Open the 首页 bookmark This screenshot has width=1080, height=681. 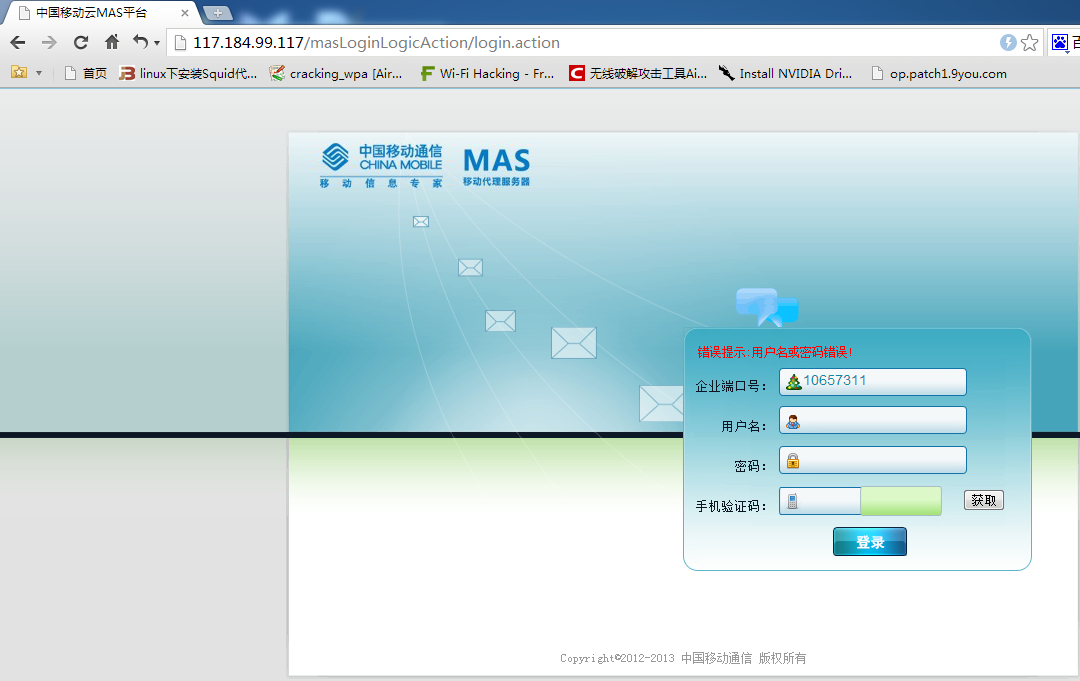85,73
